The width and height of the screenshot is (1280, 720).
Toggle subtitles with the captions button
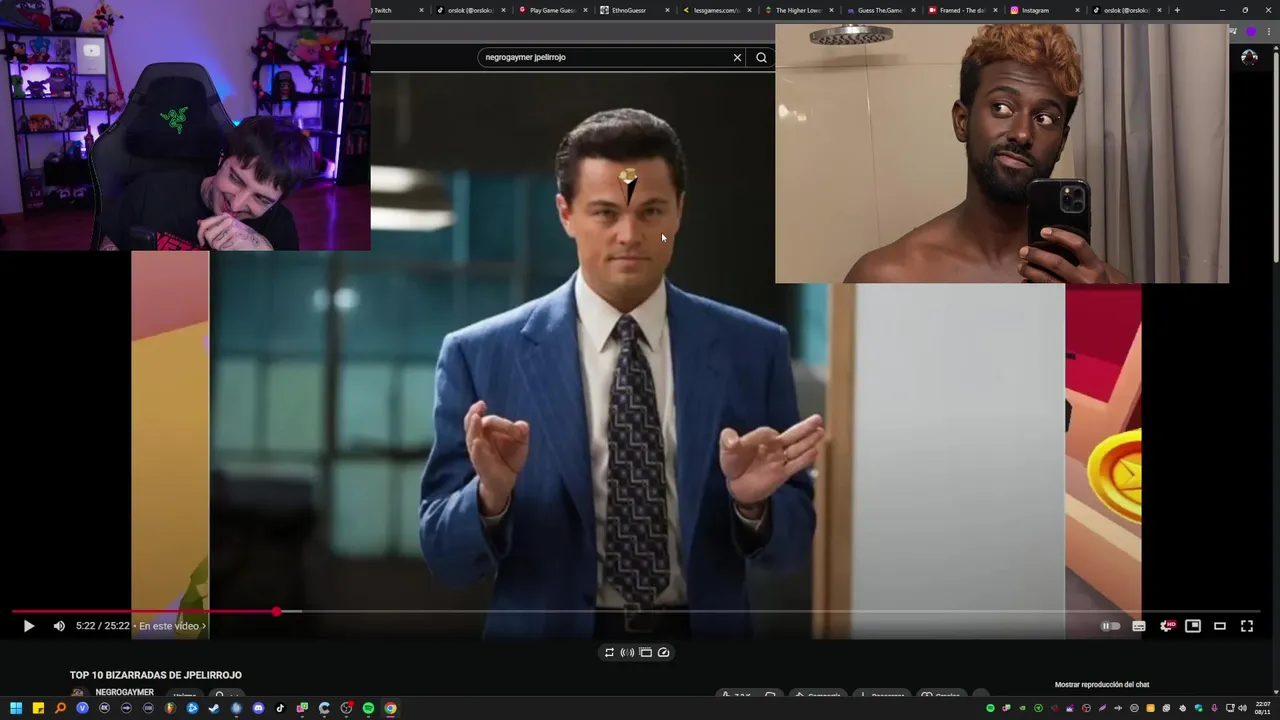tap(1138, 626)
